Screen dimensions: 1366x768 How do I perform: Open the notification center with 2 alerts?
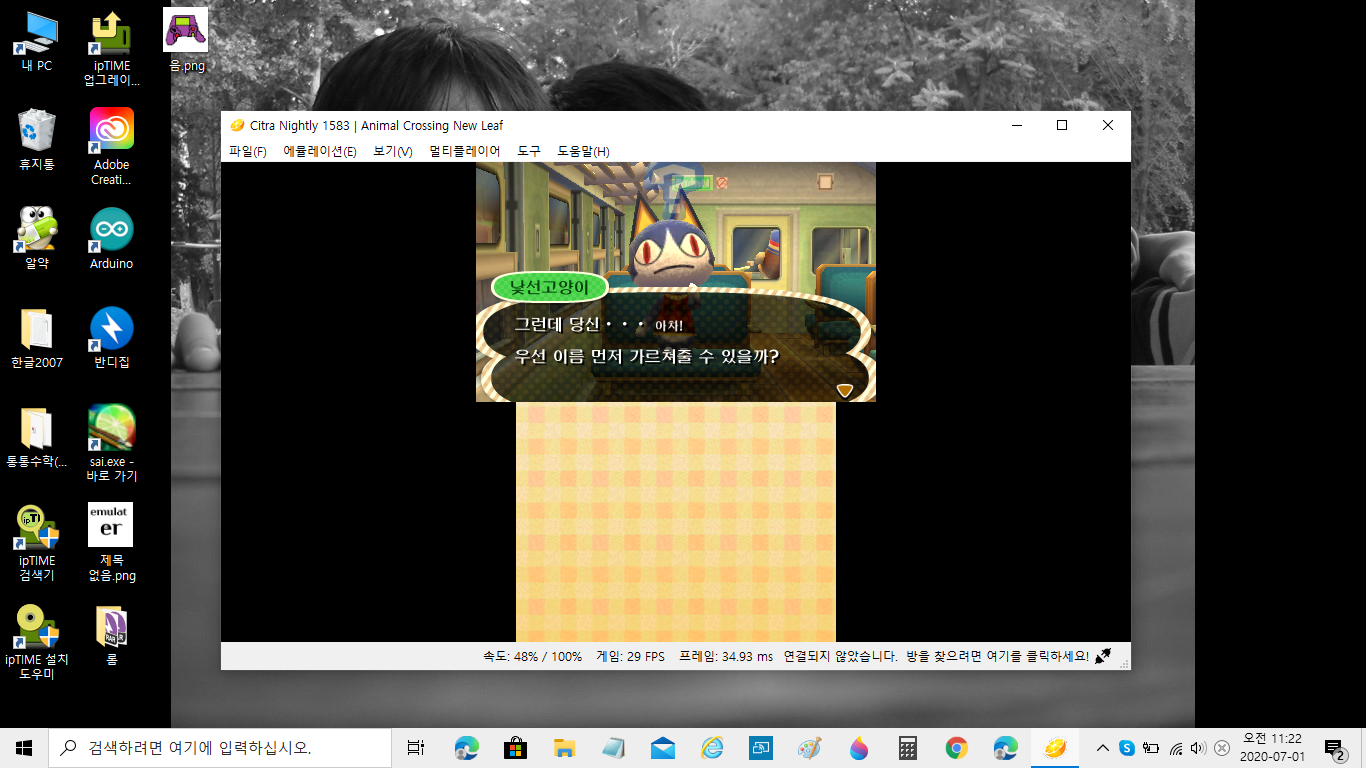click(1334, 748)
